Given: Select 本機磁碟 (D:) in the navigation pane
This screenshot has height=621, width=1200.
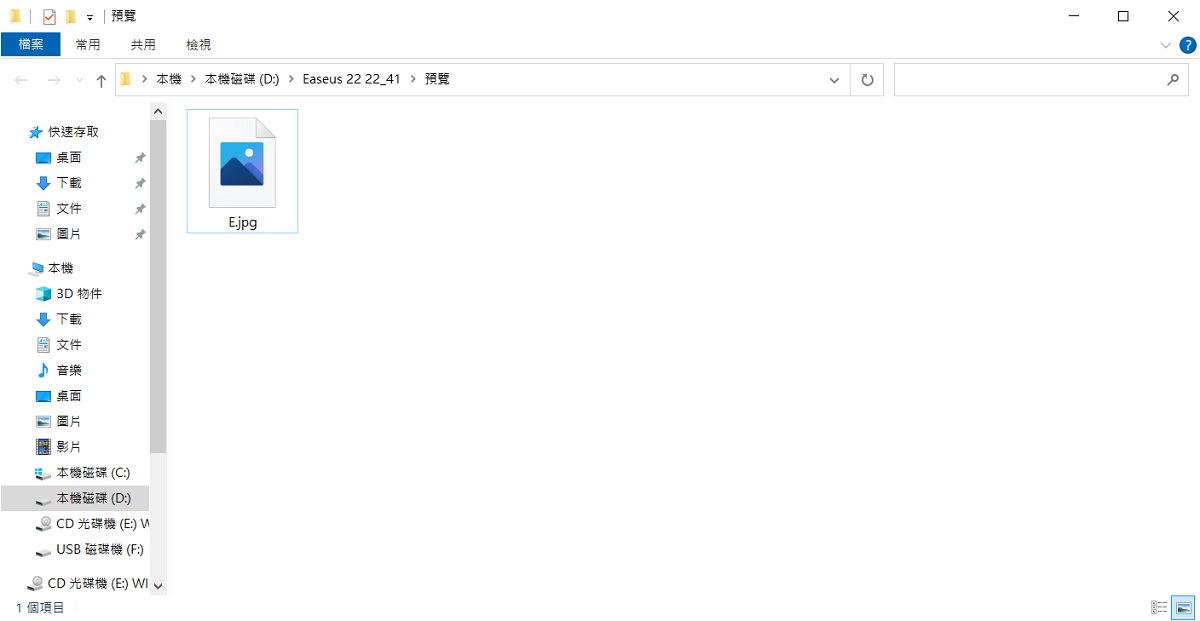Looking at the screenshot, I should [75, 498].
